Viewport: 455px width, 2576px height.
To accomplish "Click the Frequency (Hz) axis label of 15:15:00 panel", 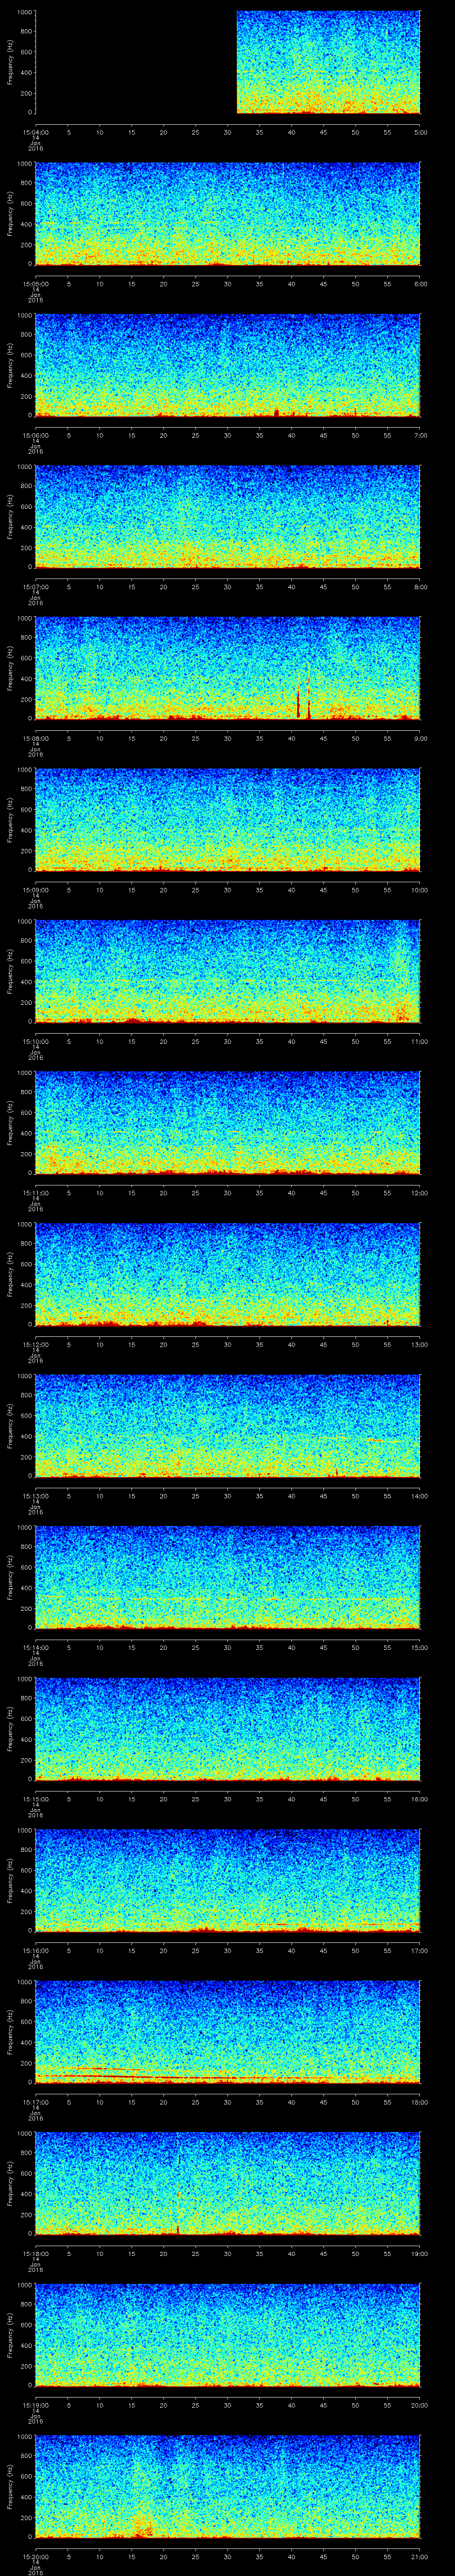I will point(10,1729).
